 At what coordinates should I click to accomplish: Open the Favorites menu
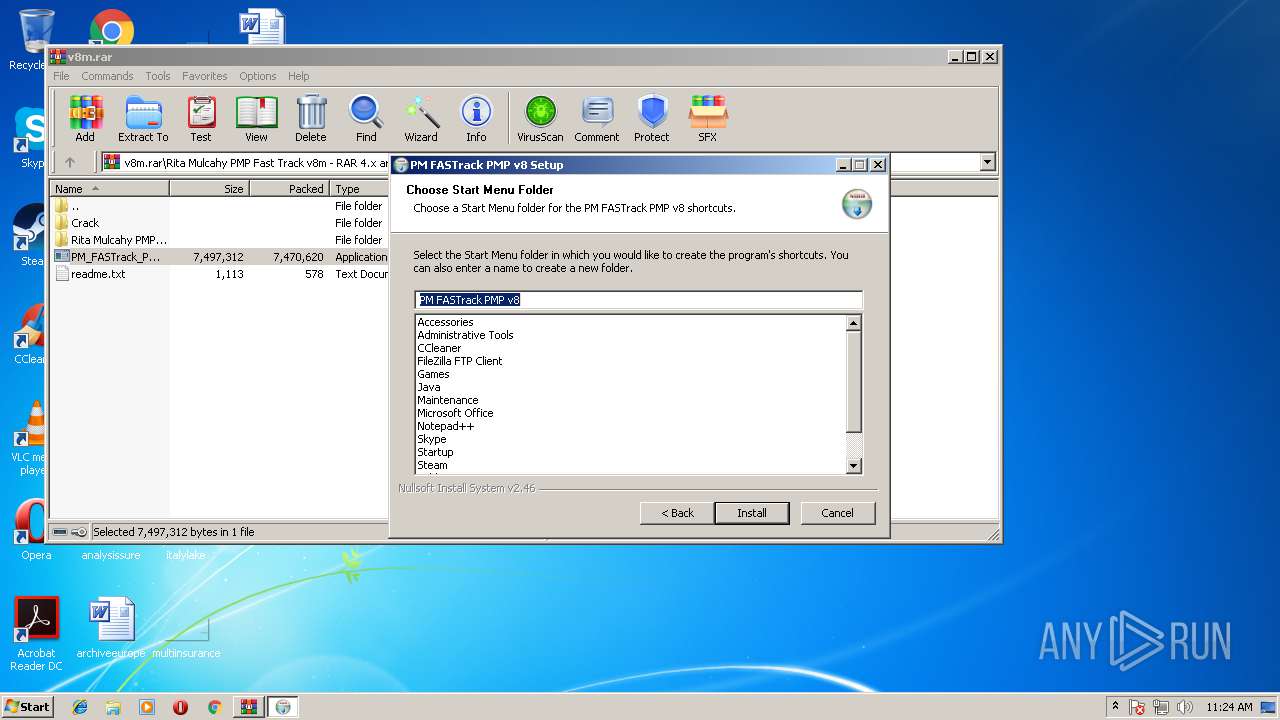click(x=205, y=76)
